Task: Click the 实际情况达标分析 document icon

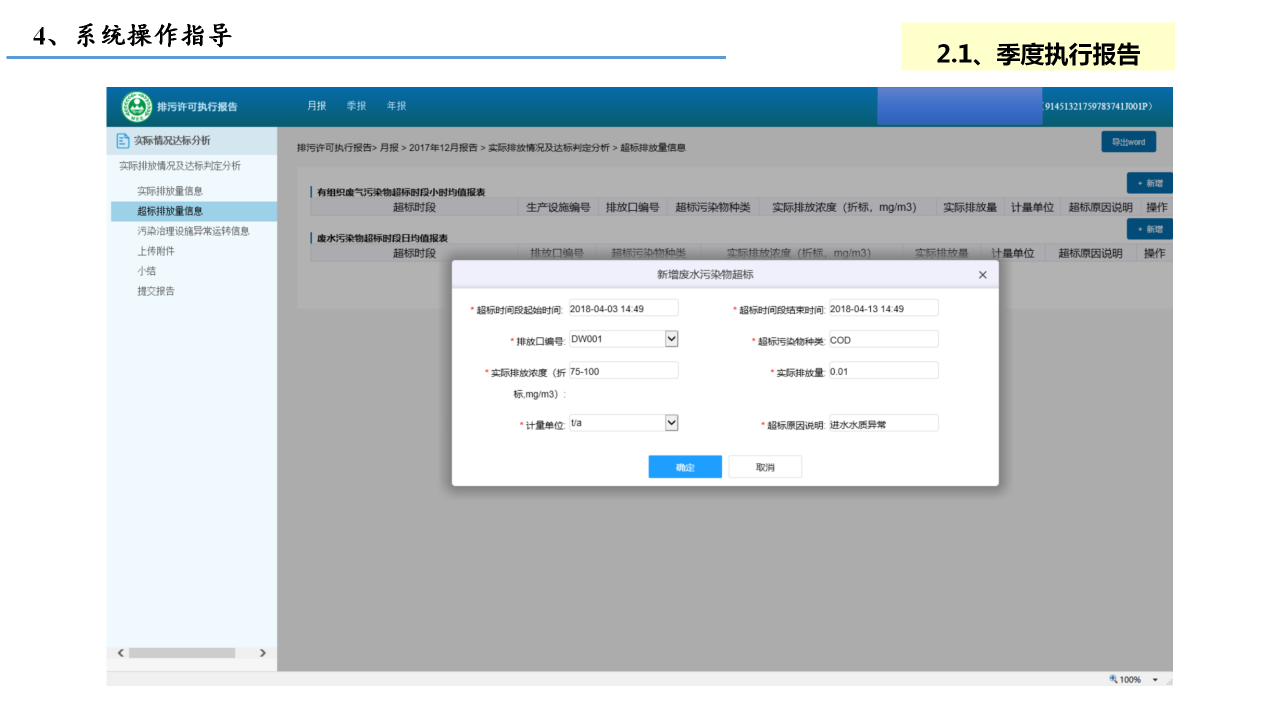Action: click(123, 141)
